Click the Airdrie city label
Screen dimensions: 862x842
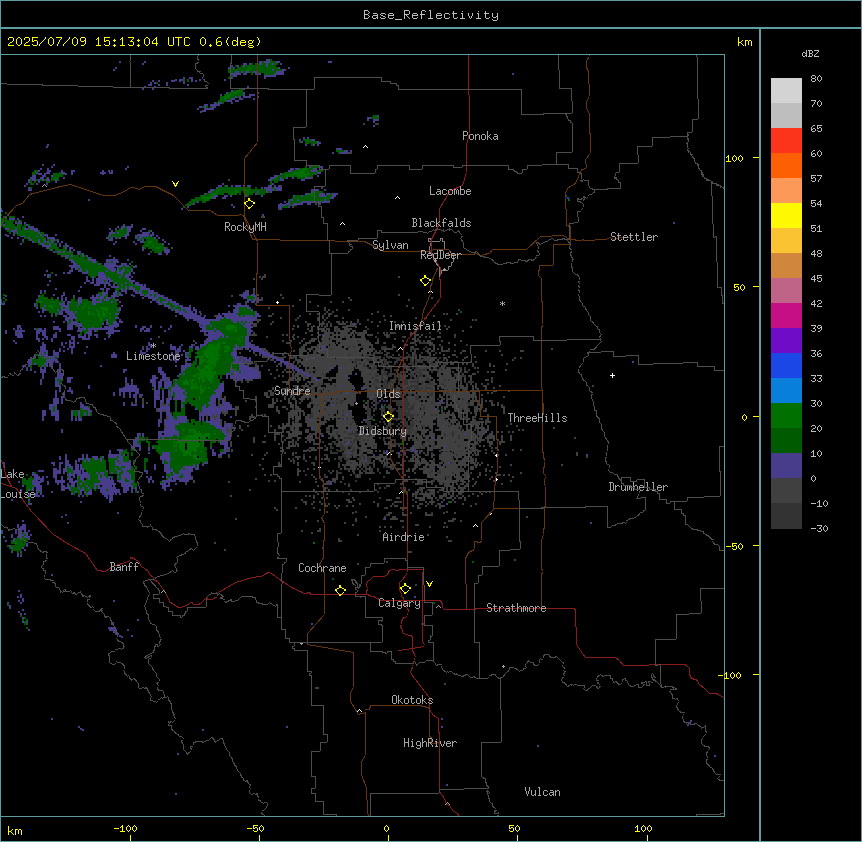point(404,537)
